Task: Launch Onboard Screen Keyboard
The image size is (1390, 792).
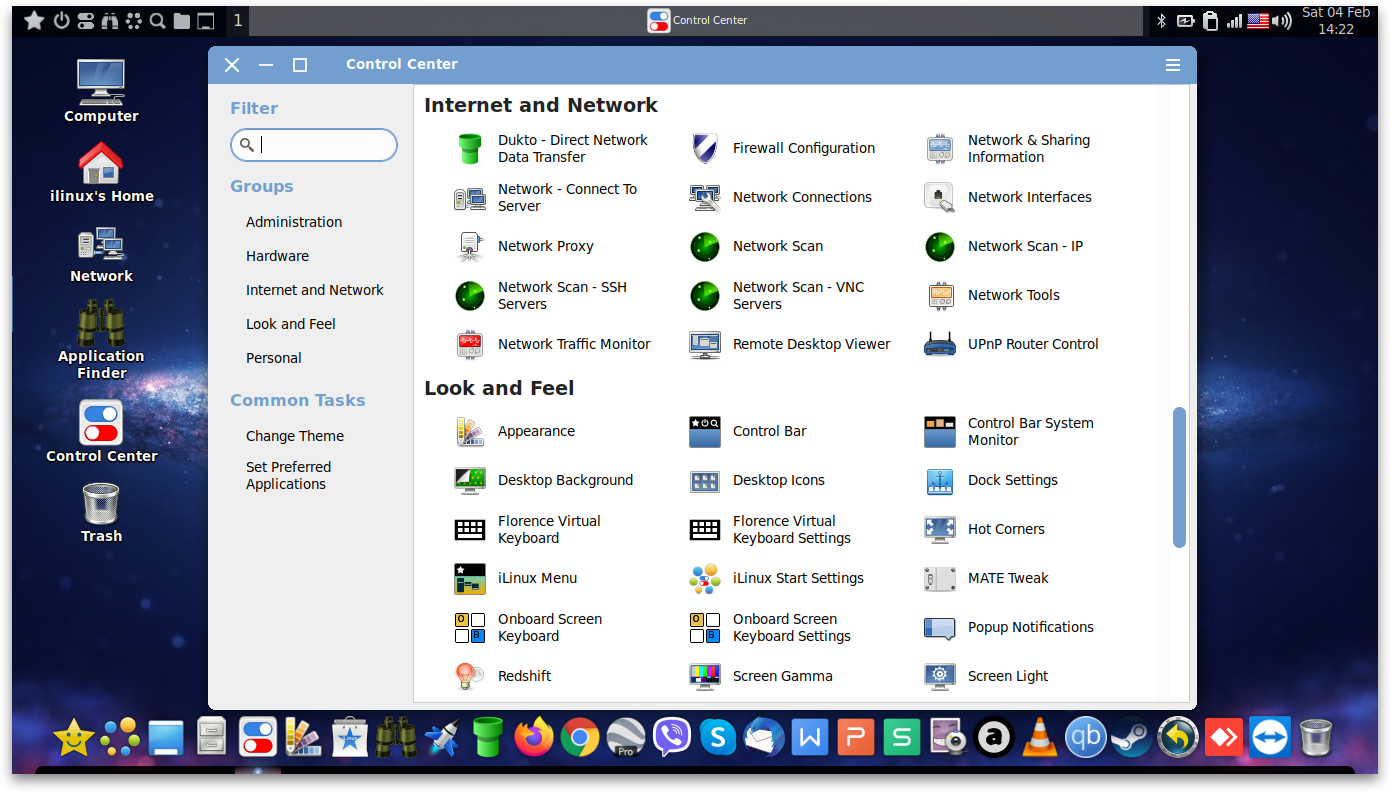Action: pyautogui.click(x=529, y=627)
